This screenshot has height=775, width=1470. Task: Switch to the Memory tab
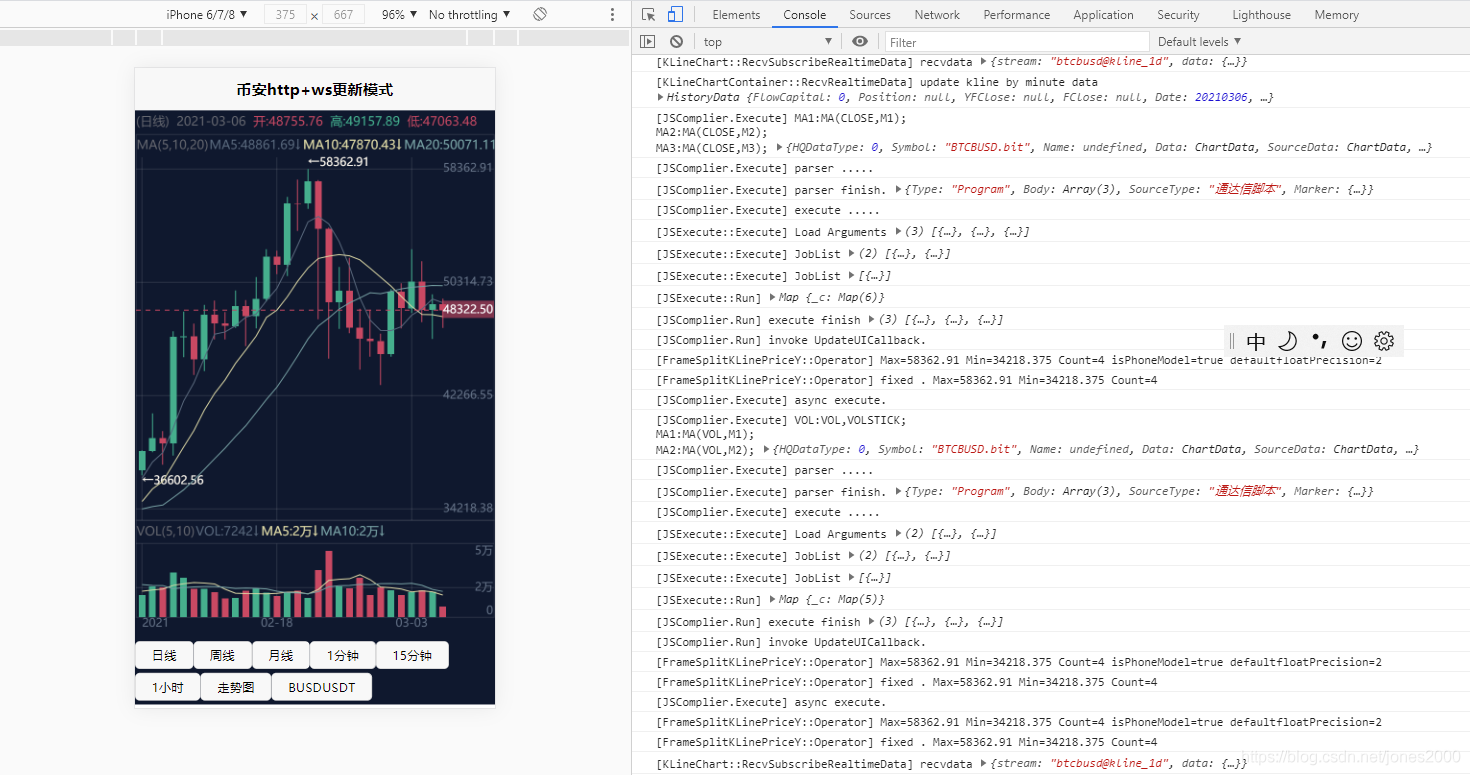(x=1337, y=14)
